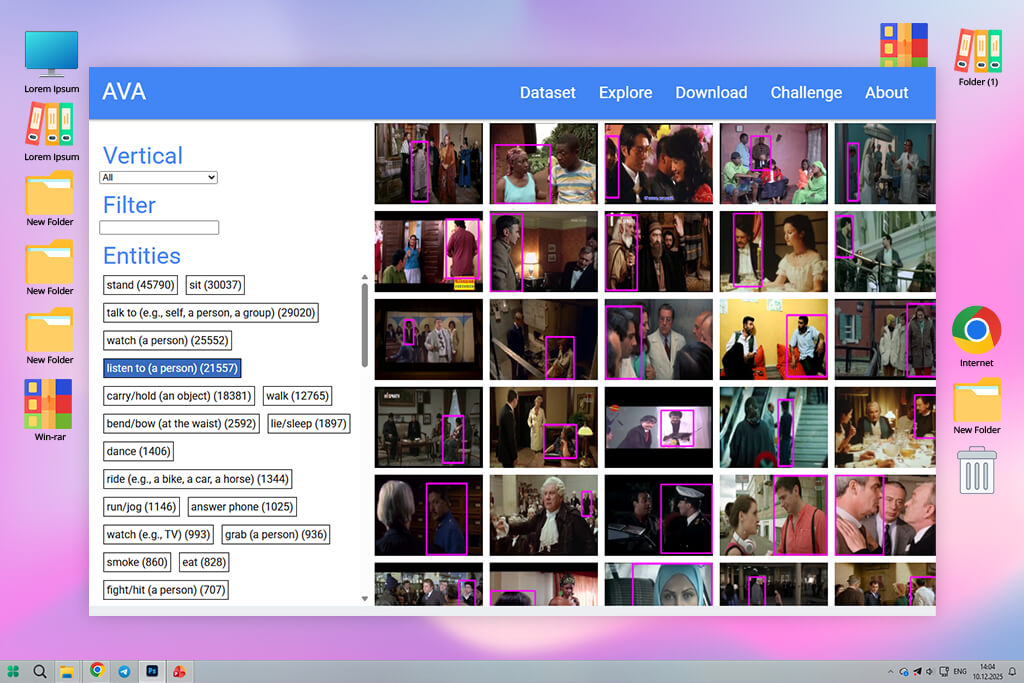Select the 'grab (a person) (936)' entity

point(276,535)
